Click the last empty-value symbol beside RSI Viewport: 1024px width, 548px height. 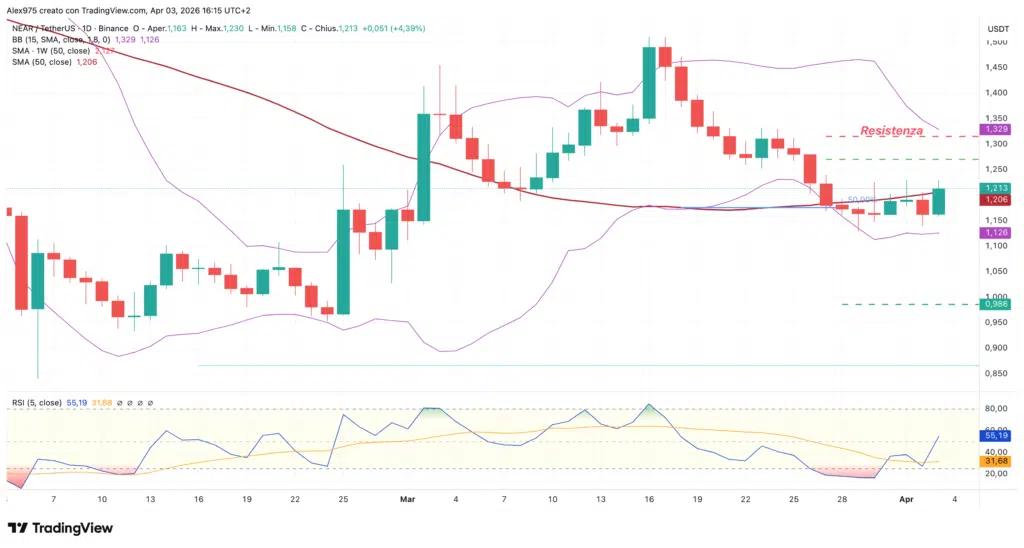(149, 402)
